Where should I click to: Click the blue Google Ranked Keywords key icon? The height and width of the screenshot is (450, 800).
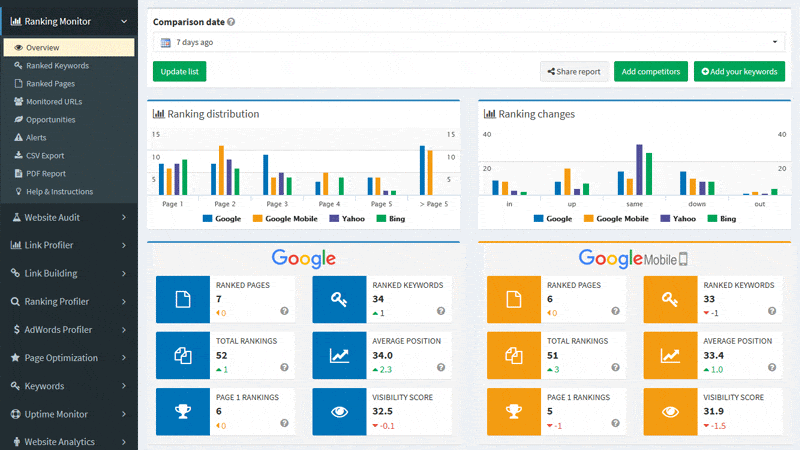pos(339,299)
